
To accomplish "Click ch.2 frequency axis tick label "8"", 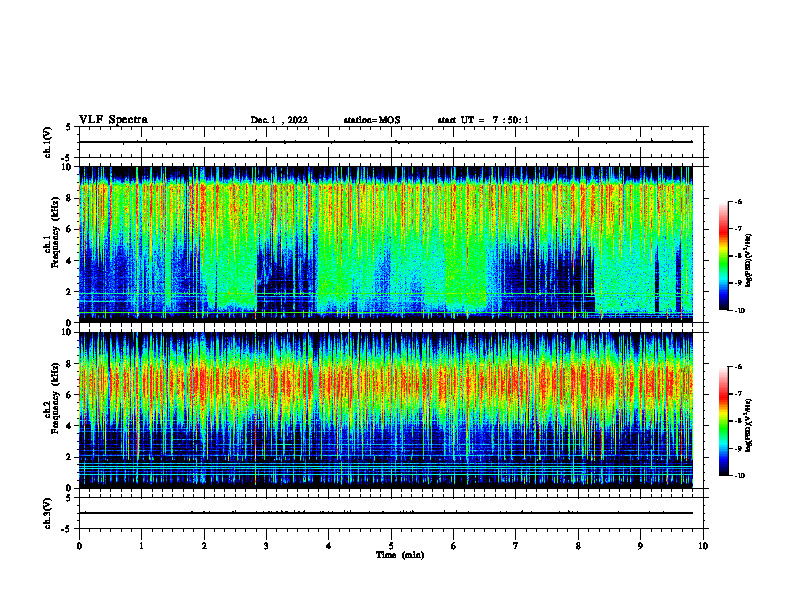I will pyautogui.click(x=70, y=364).
